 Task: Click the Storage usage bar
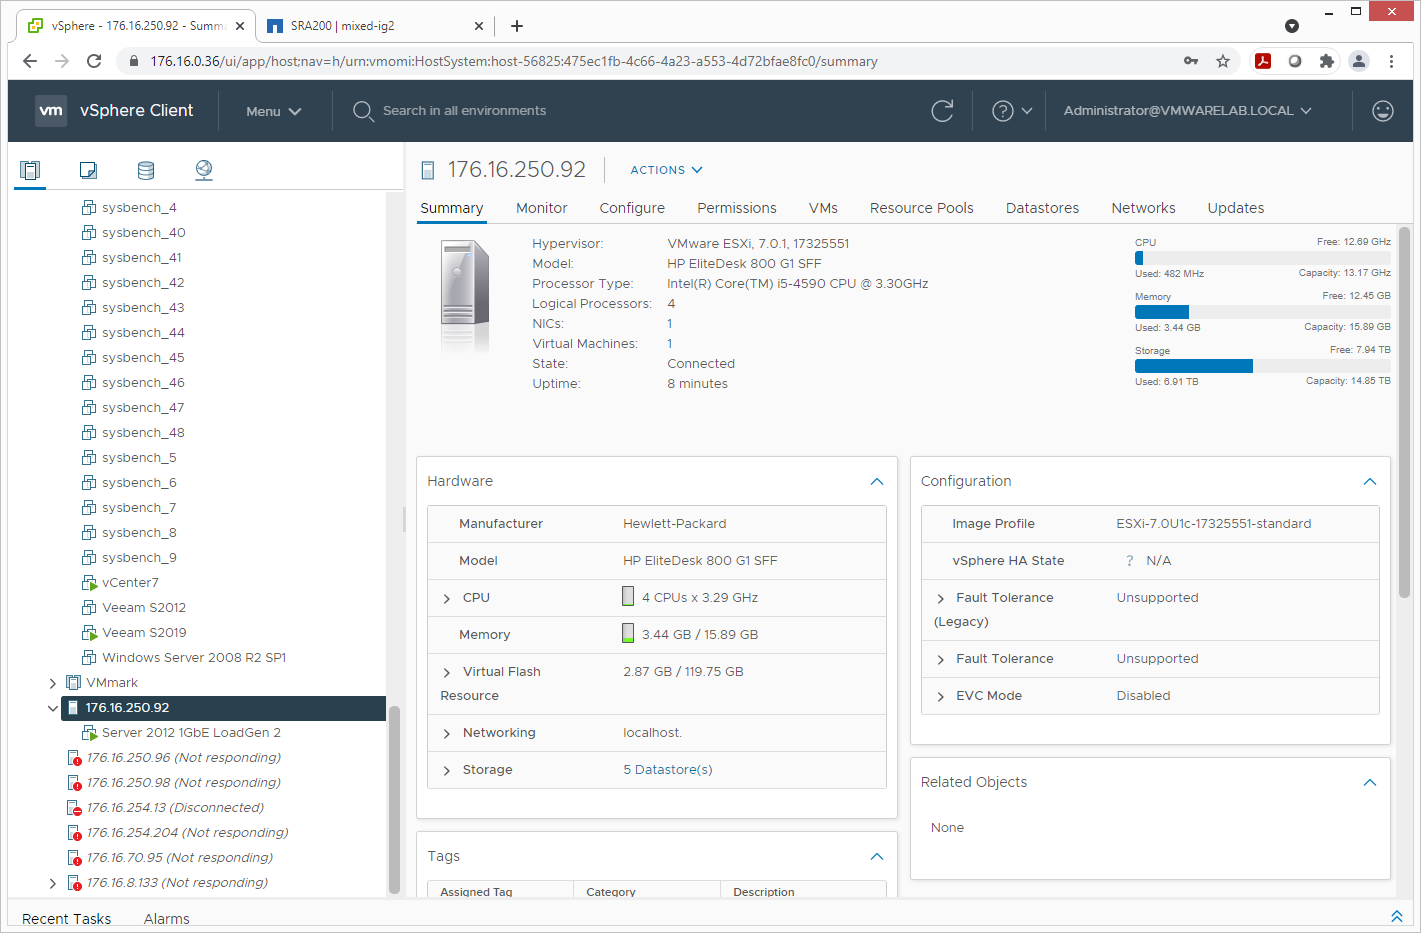(1263, 366)
